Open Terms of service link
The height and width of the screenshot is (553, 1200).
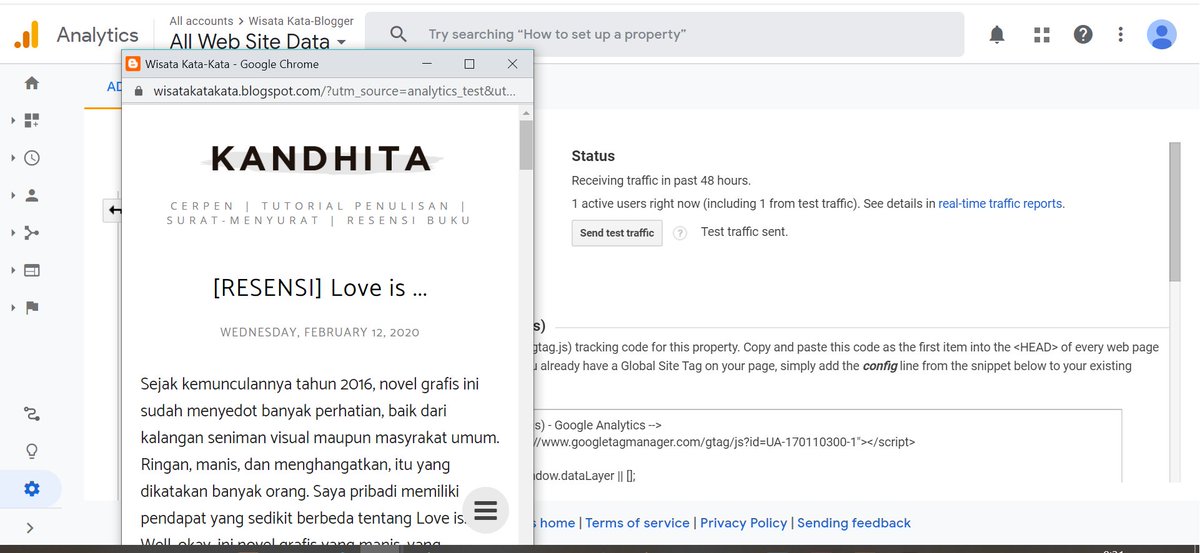tap(637, 523)
